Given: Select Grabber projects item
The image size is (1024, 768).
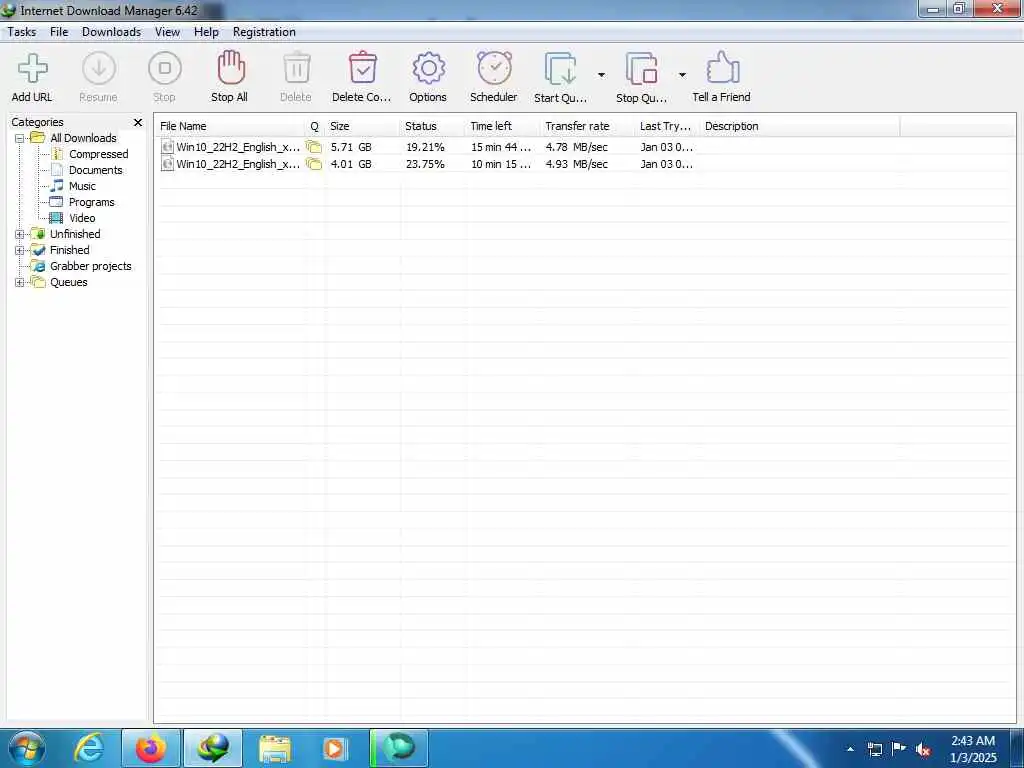Looking at the screenshot, I should (x=90, y=266).
